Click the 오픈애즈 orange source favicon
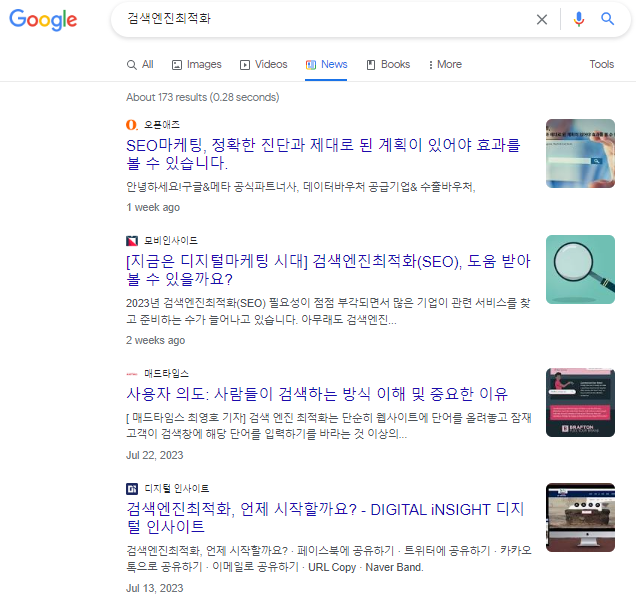 click(131, 125)
